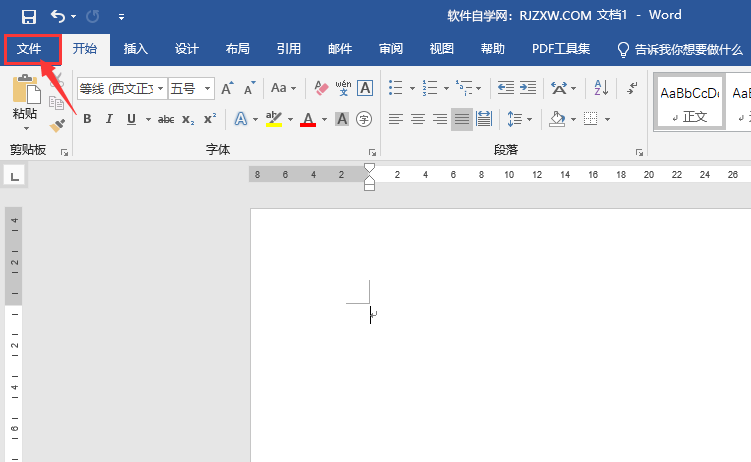Open the 视图 (View) tab

442,49
